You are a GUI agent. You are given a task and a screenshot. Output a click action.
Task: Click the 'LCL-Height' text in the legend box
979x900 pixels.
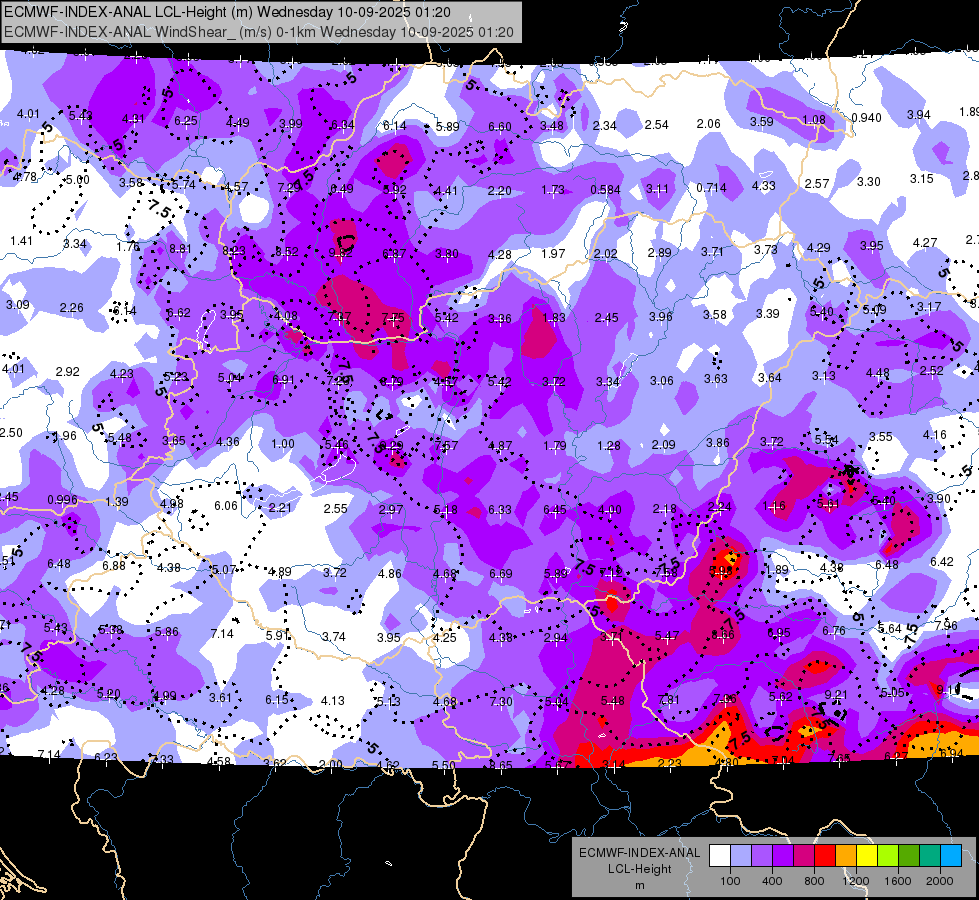pos(639,869)
